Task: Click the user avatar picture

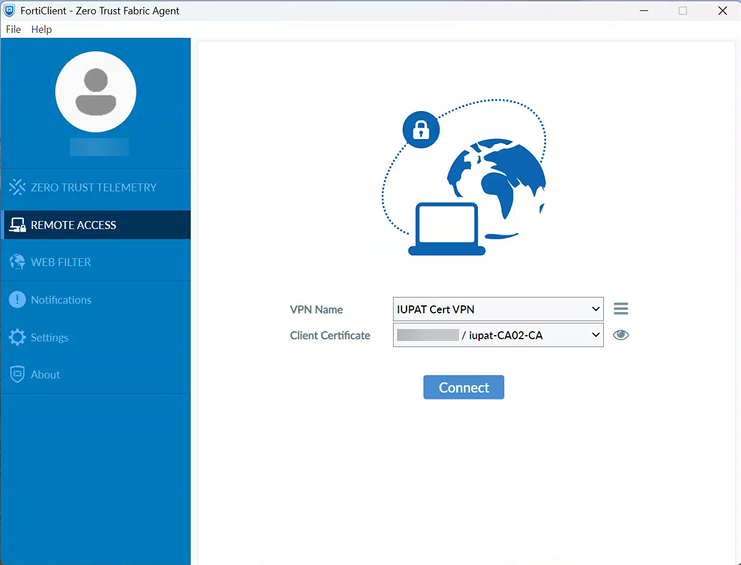Action: coord(96,92)
